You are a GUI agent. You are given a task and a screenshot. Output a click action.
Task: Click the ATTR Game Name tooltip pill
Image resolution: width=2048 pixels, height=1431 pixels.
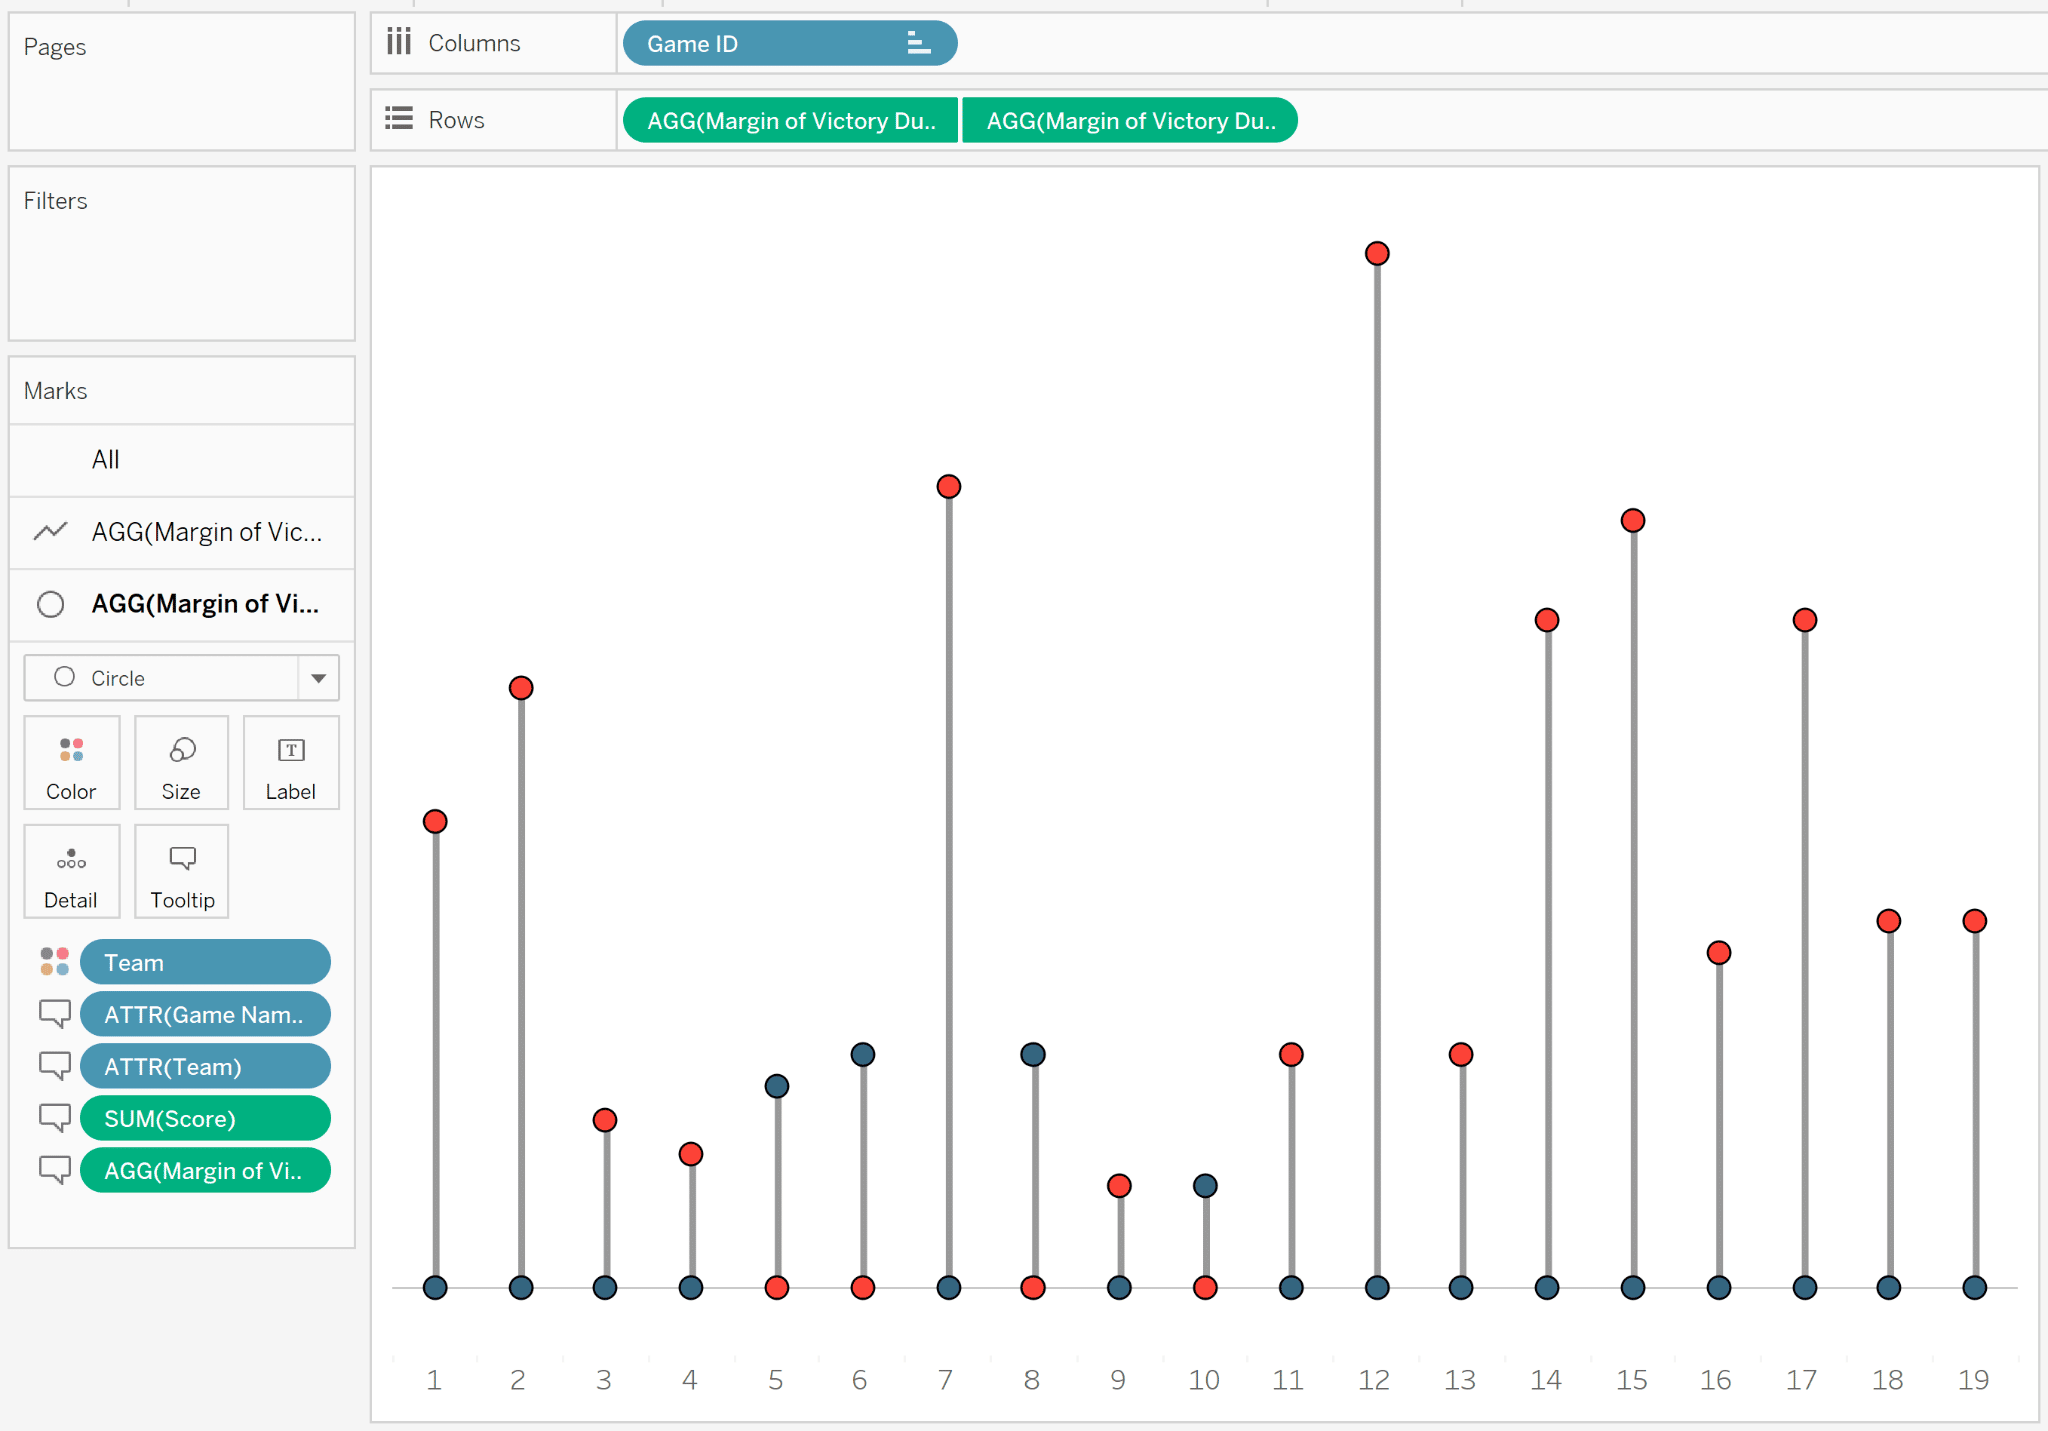[x=204, y=1013]
